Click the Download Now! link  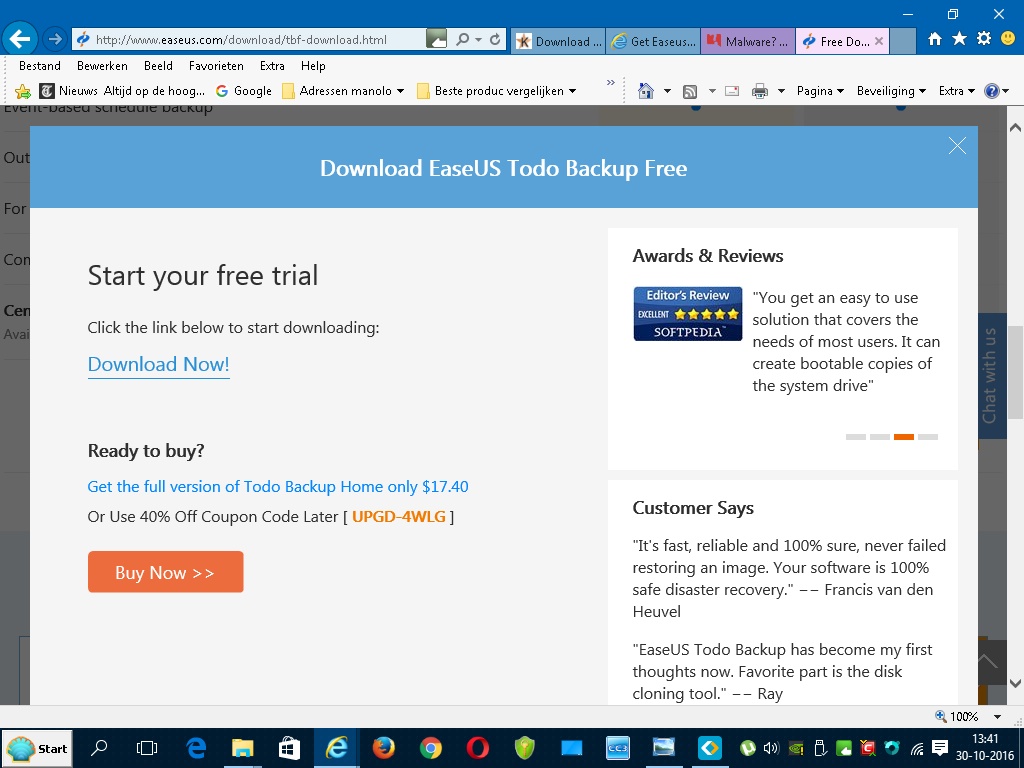point(159,364)
